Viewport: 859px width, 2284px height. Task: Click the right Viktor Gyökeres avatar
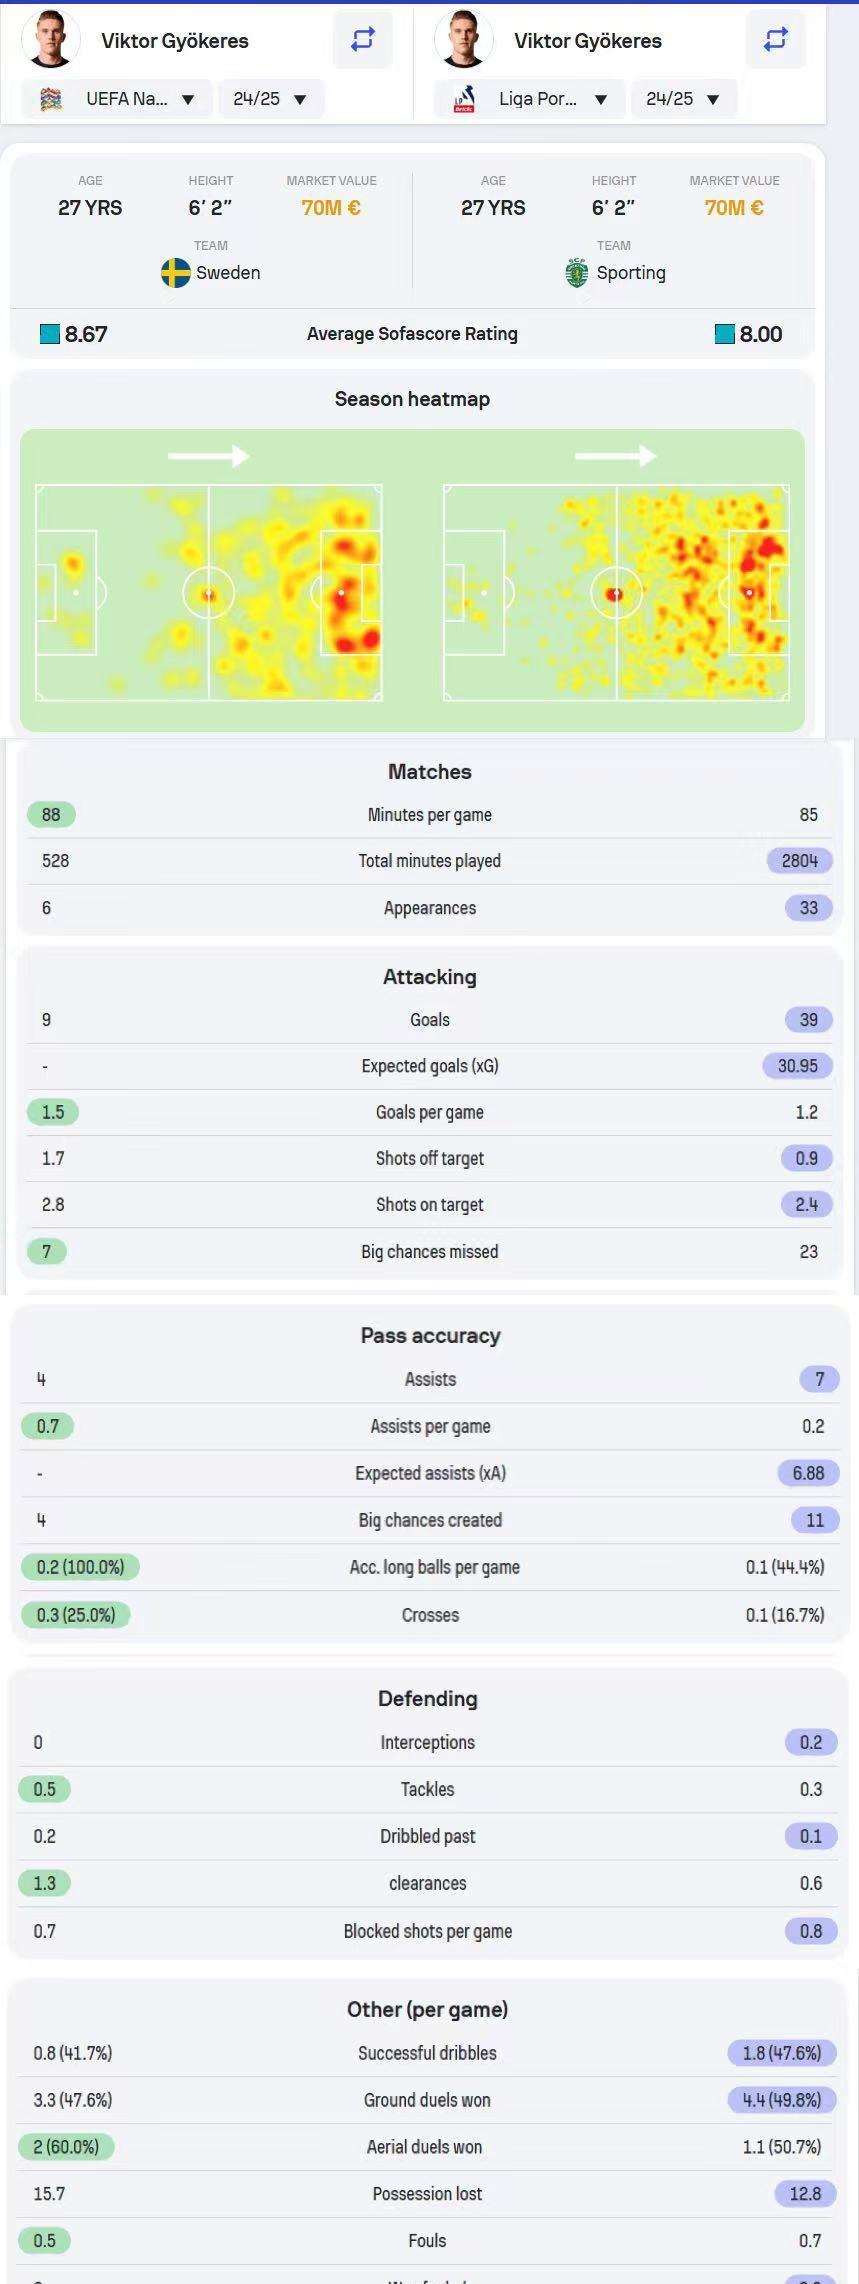(x=463, y=39)
